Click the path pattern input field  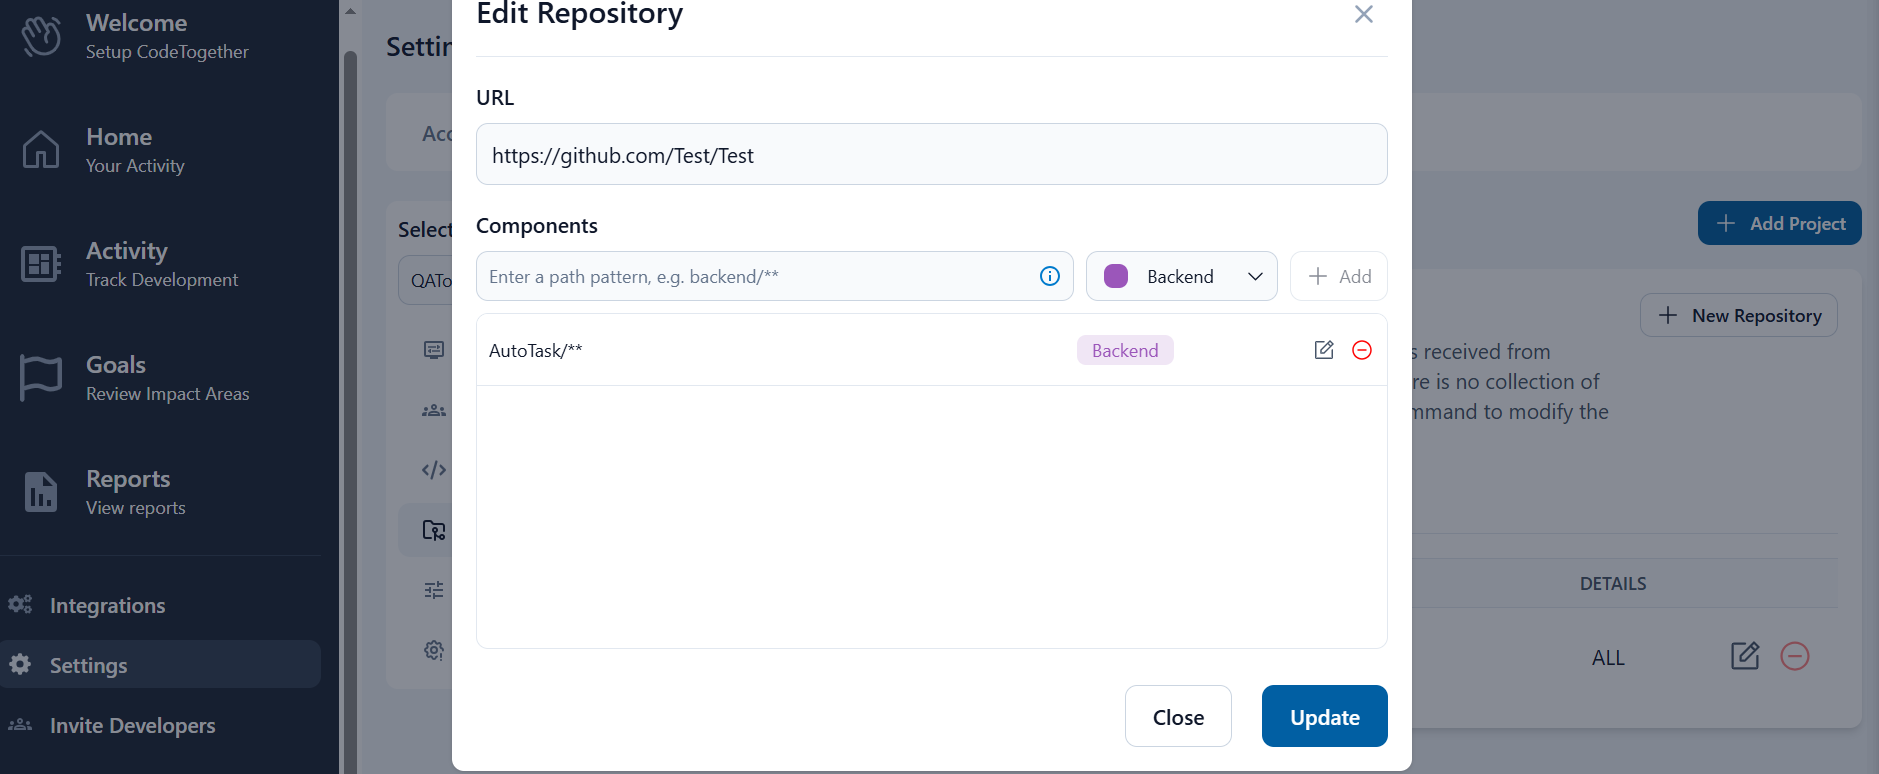click(x=755, y=276)
